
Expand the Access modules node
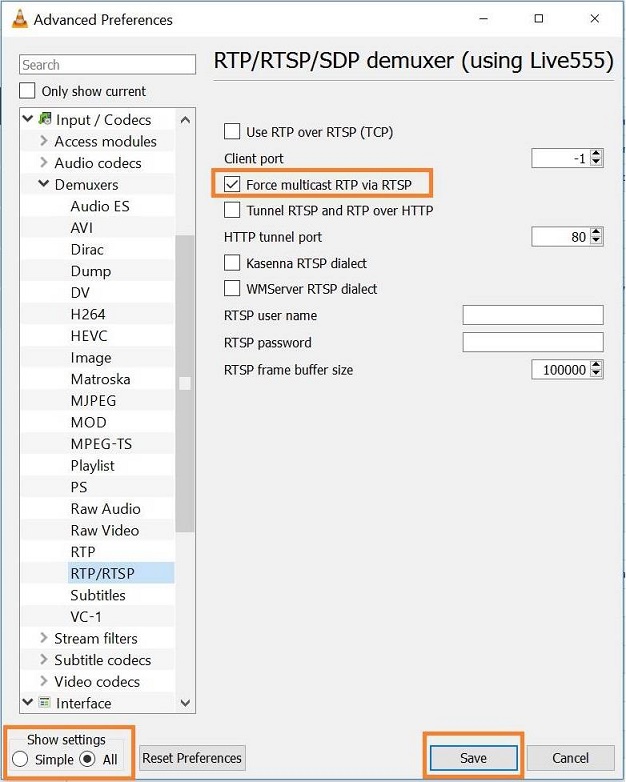click(44, 142)
